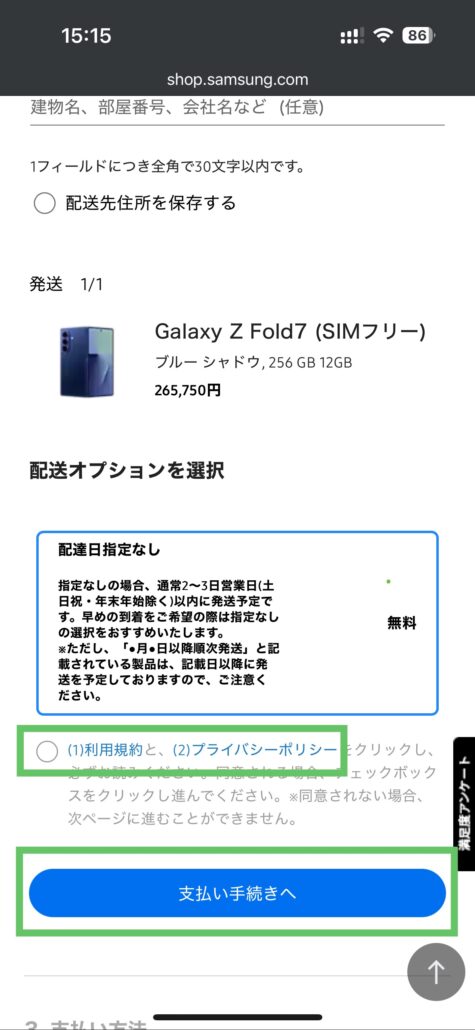This screenshot has width=475, height=1030.
Task: Open the (1)利用規約 link
Action: (104, 750)
